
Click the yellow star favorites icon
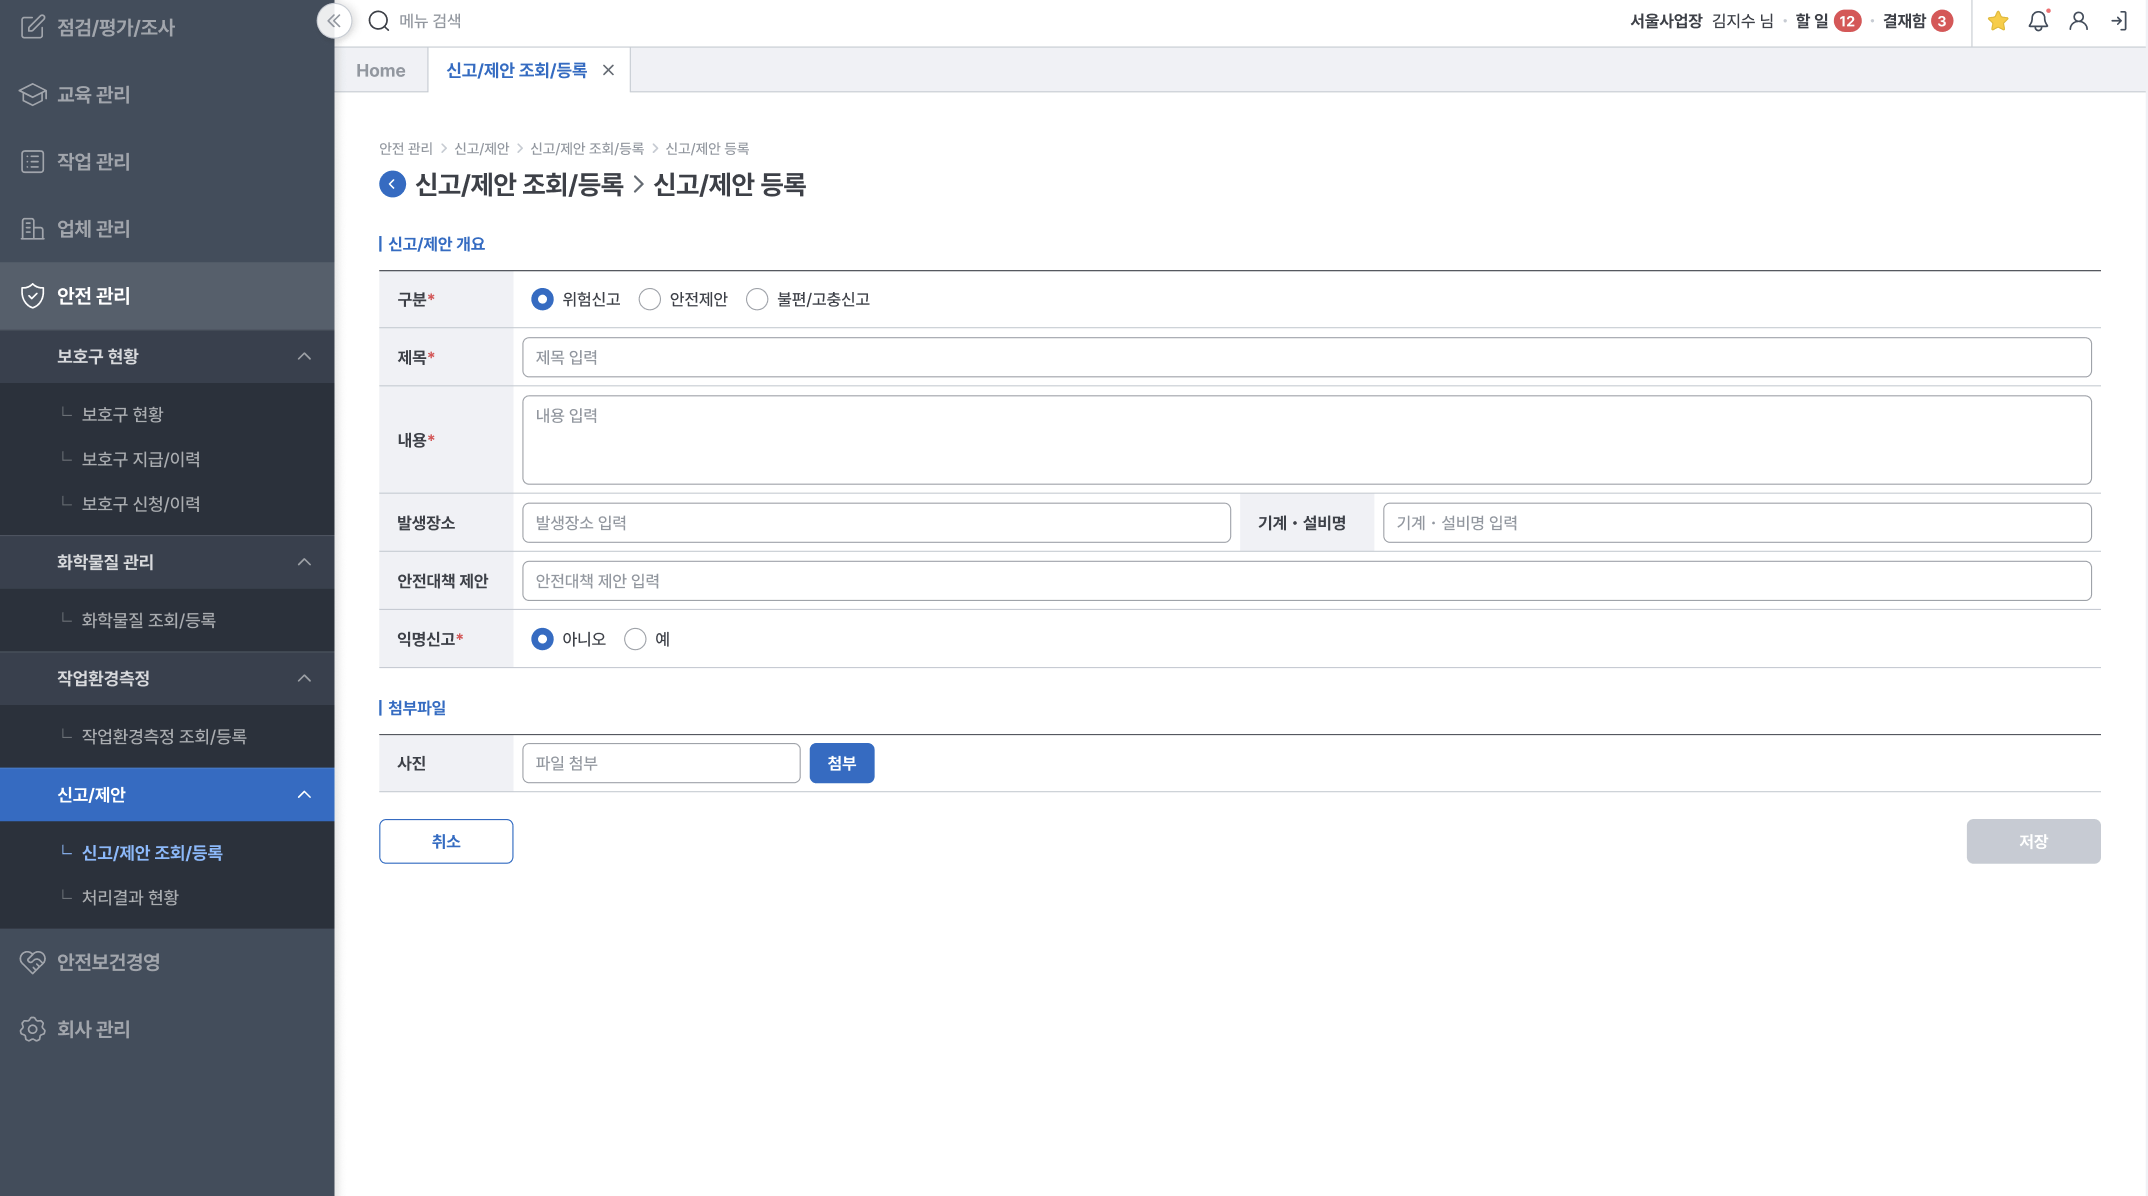tap(1998, 21)
